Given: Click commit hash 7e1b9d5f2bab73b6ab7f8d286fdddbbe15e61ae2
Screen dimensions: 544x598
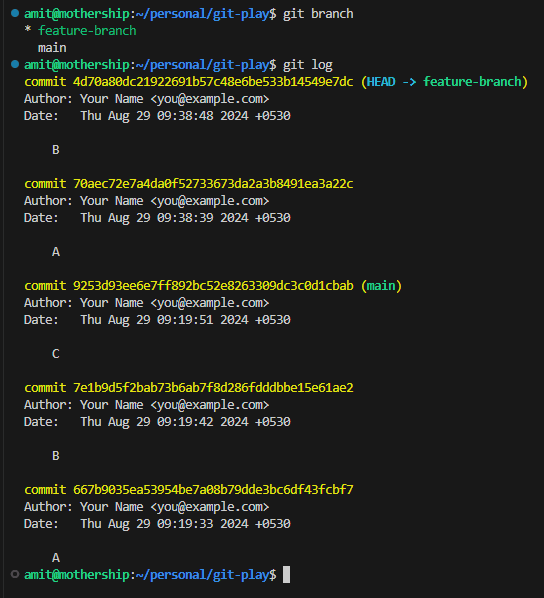Looking at the screenshot, I should click(213, 388).
